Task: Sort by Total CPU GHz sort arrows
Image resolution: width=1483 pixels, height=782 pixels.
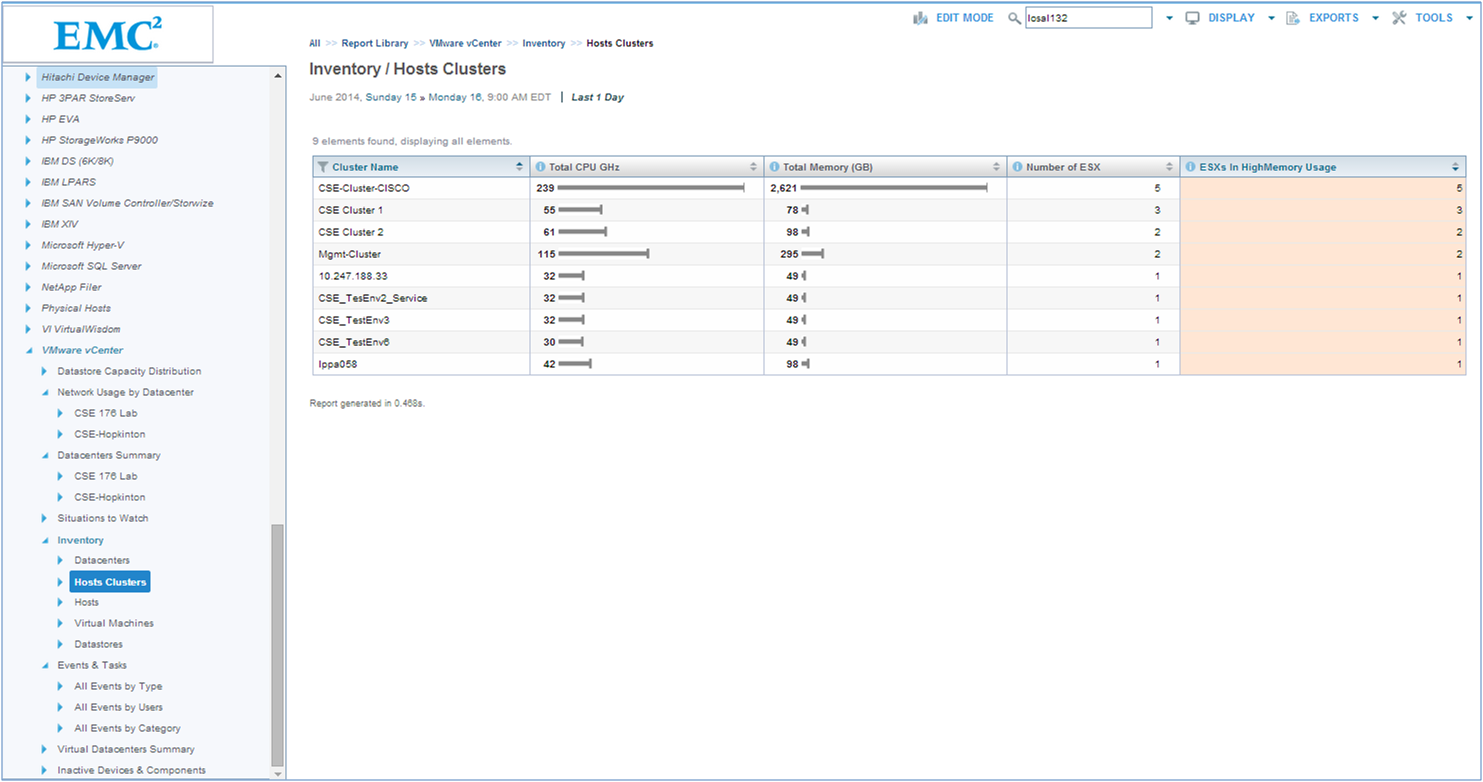Action: [753, 167]
